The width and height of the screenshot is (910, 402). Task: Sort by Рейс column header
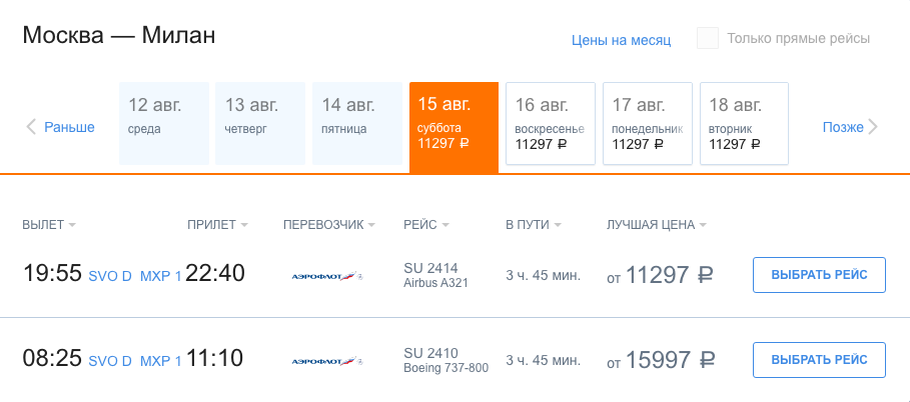[x=425, y=224]
